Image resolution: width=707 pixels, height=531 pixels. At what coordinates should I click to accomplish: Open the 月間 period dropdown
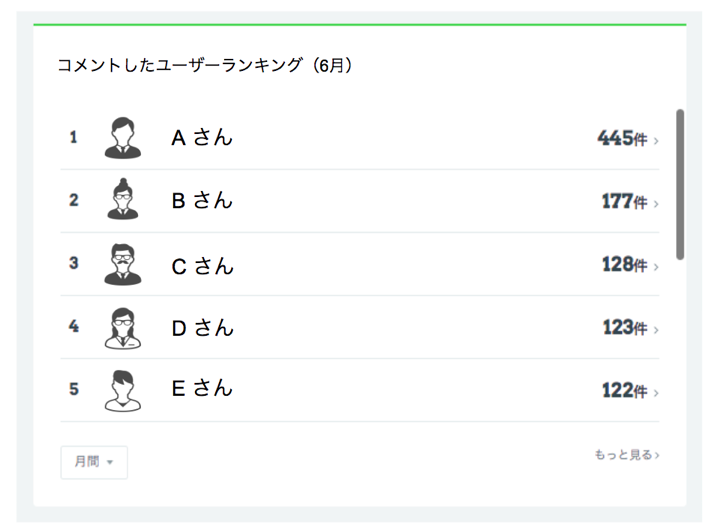click(94, 462)
